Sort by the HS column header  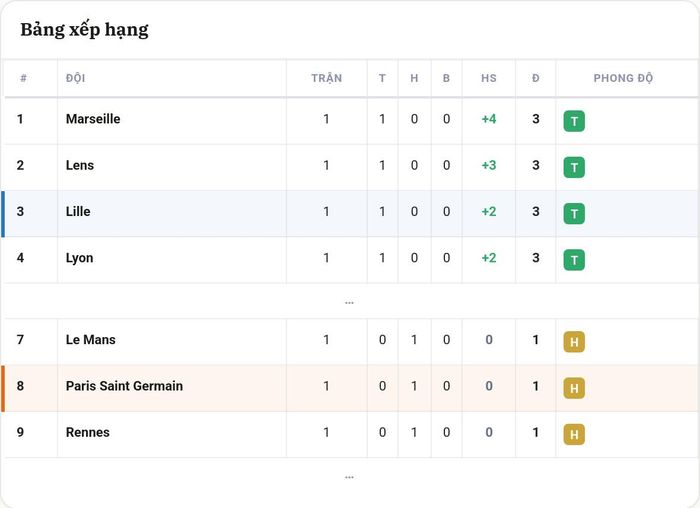click(489, 78)
